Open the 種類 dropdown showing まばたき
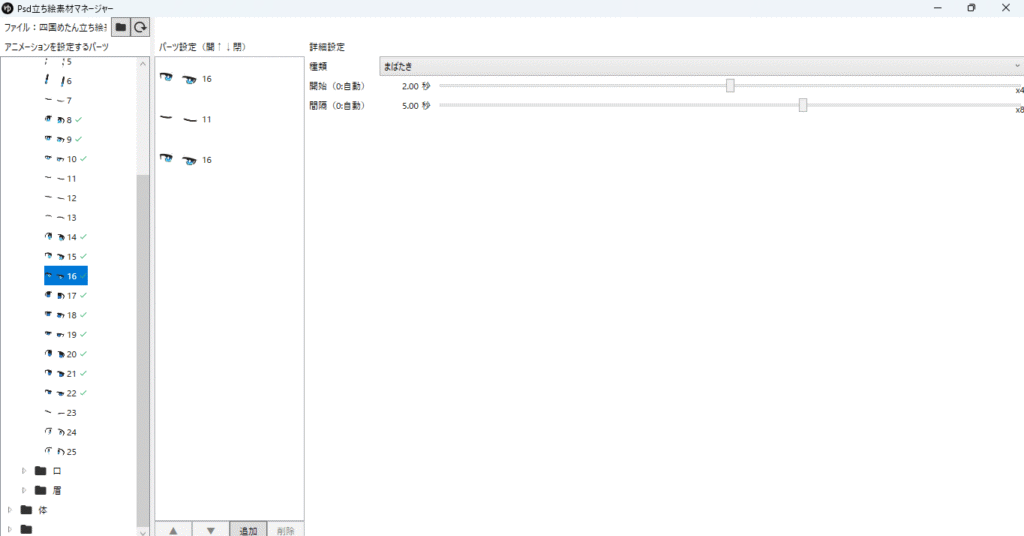This screenshot has height=536, width=1024. [700, 66]
